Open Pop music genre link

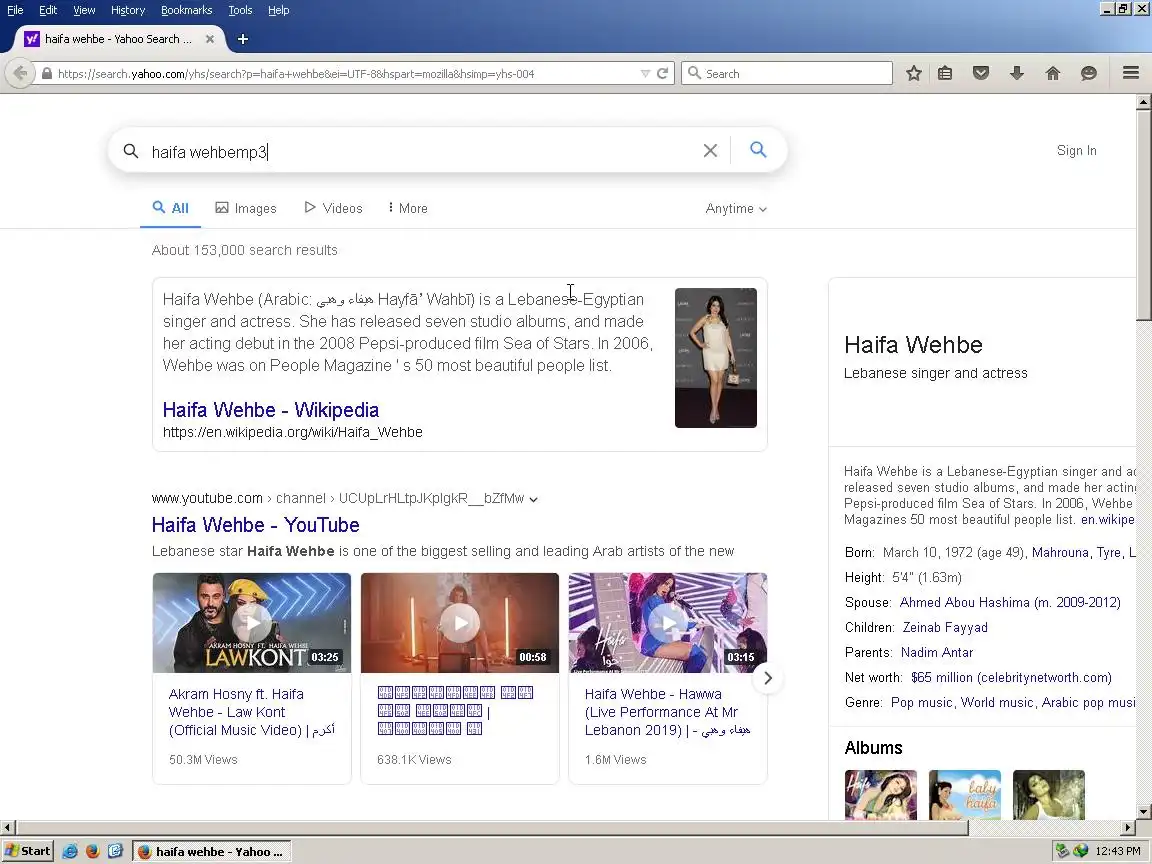click(x=922, y=702)
